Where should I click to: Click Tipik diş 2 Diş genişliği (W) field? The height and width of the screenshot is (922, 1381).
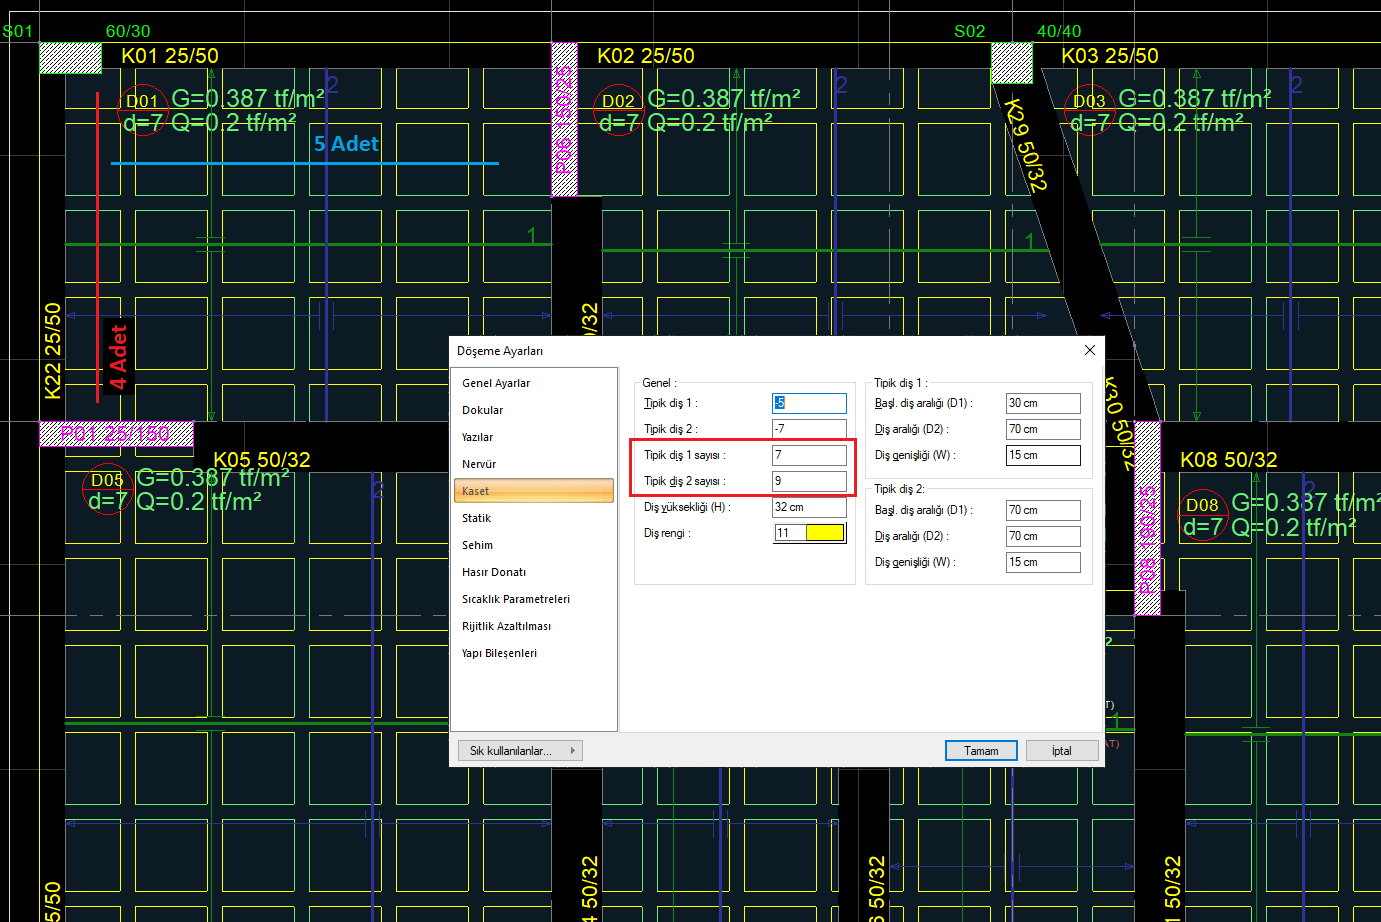(x=1043, y=562)
